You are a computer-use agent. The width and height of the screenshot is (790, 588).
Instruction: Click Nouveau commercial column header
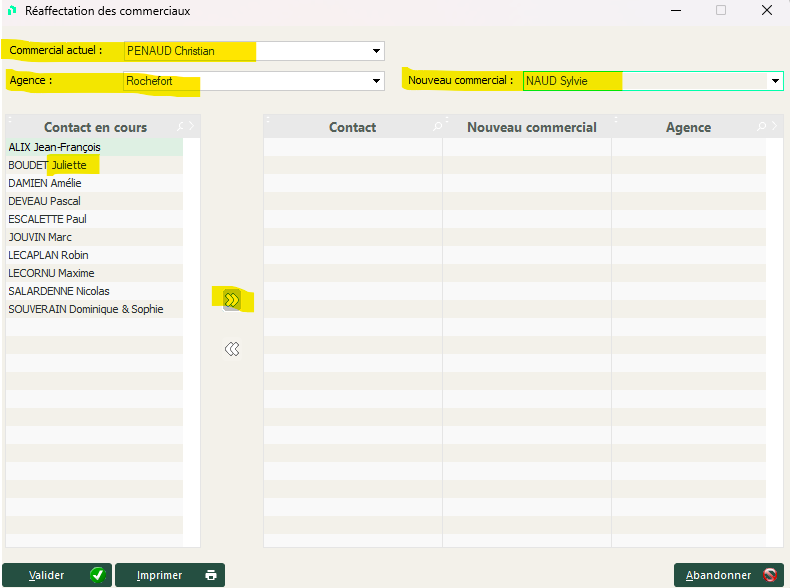[x=532, y=127]
